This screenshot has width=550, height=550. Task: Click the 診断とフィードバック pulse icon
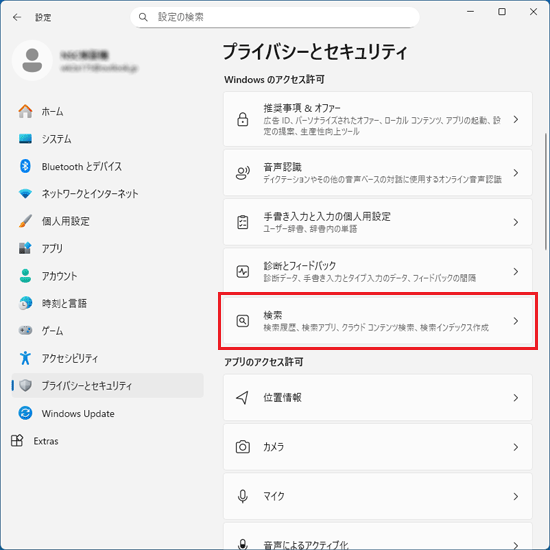click(x=243, y=271)
